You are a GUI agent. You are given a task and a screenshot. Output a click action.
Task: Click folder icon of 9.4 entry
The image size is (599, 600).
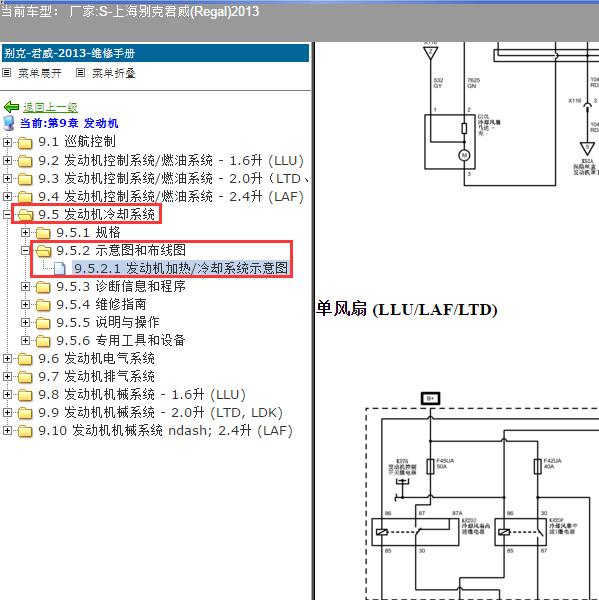[25, 197]
